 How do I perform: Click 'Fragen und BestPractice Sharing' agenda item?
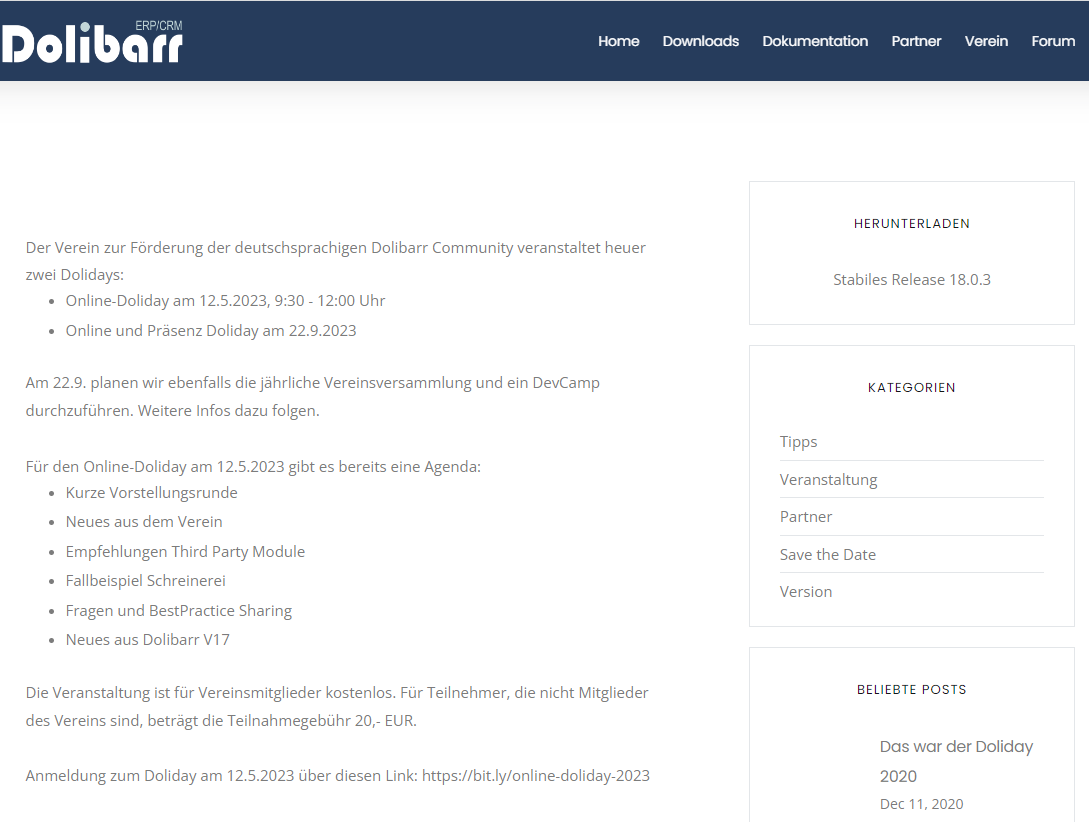(178, 611)
